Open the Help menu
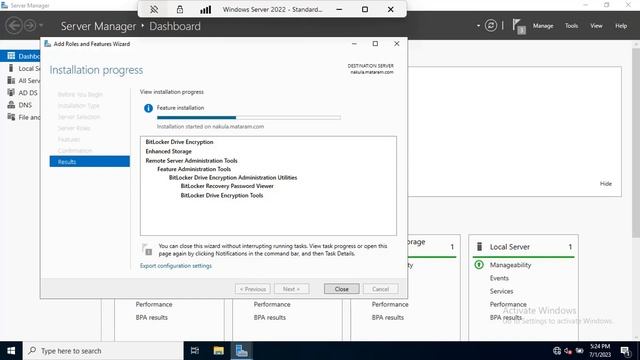Screen dimensions: 640x360 click(621, 26)
